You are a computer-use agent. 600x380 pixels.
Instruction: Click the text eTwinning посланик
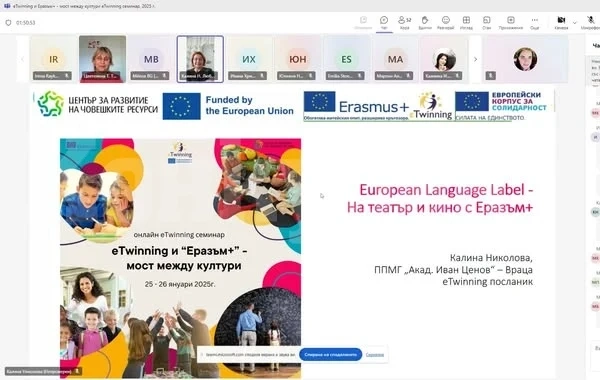click(x=488, y=282)
